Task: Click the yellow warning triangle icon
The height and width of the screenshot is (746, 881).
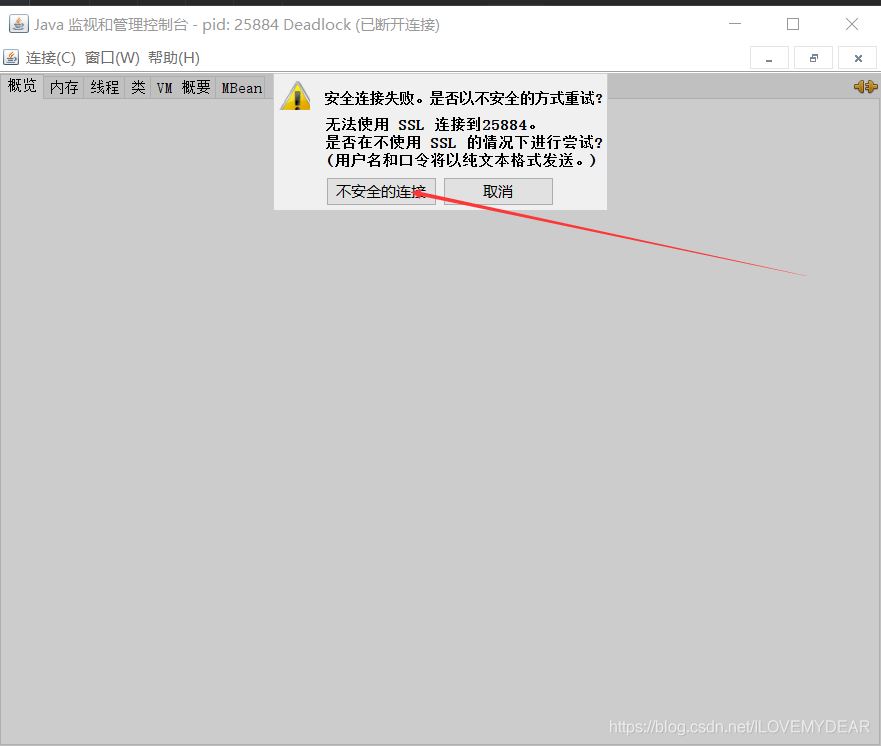Action: (297, 95)
